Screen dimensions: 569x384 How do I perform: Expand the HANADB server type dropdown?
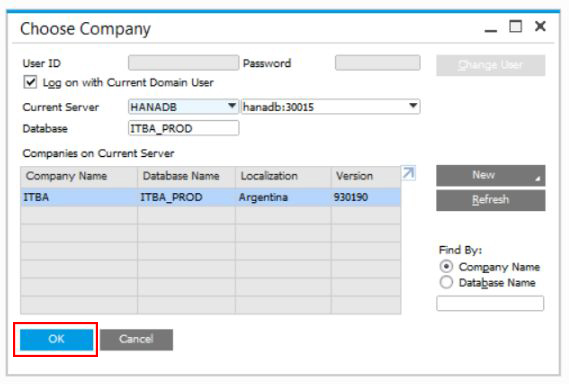click(x=232, y=106)
